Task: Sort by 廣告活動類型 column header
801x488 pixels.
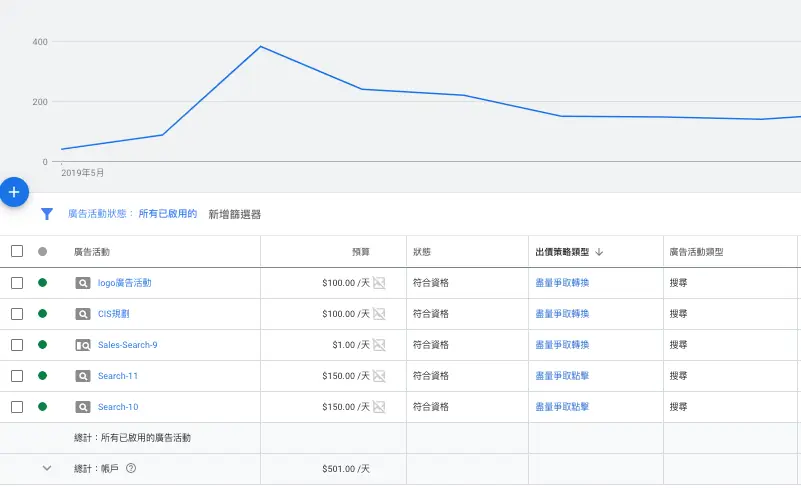Action: [696, 252]
